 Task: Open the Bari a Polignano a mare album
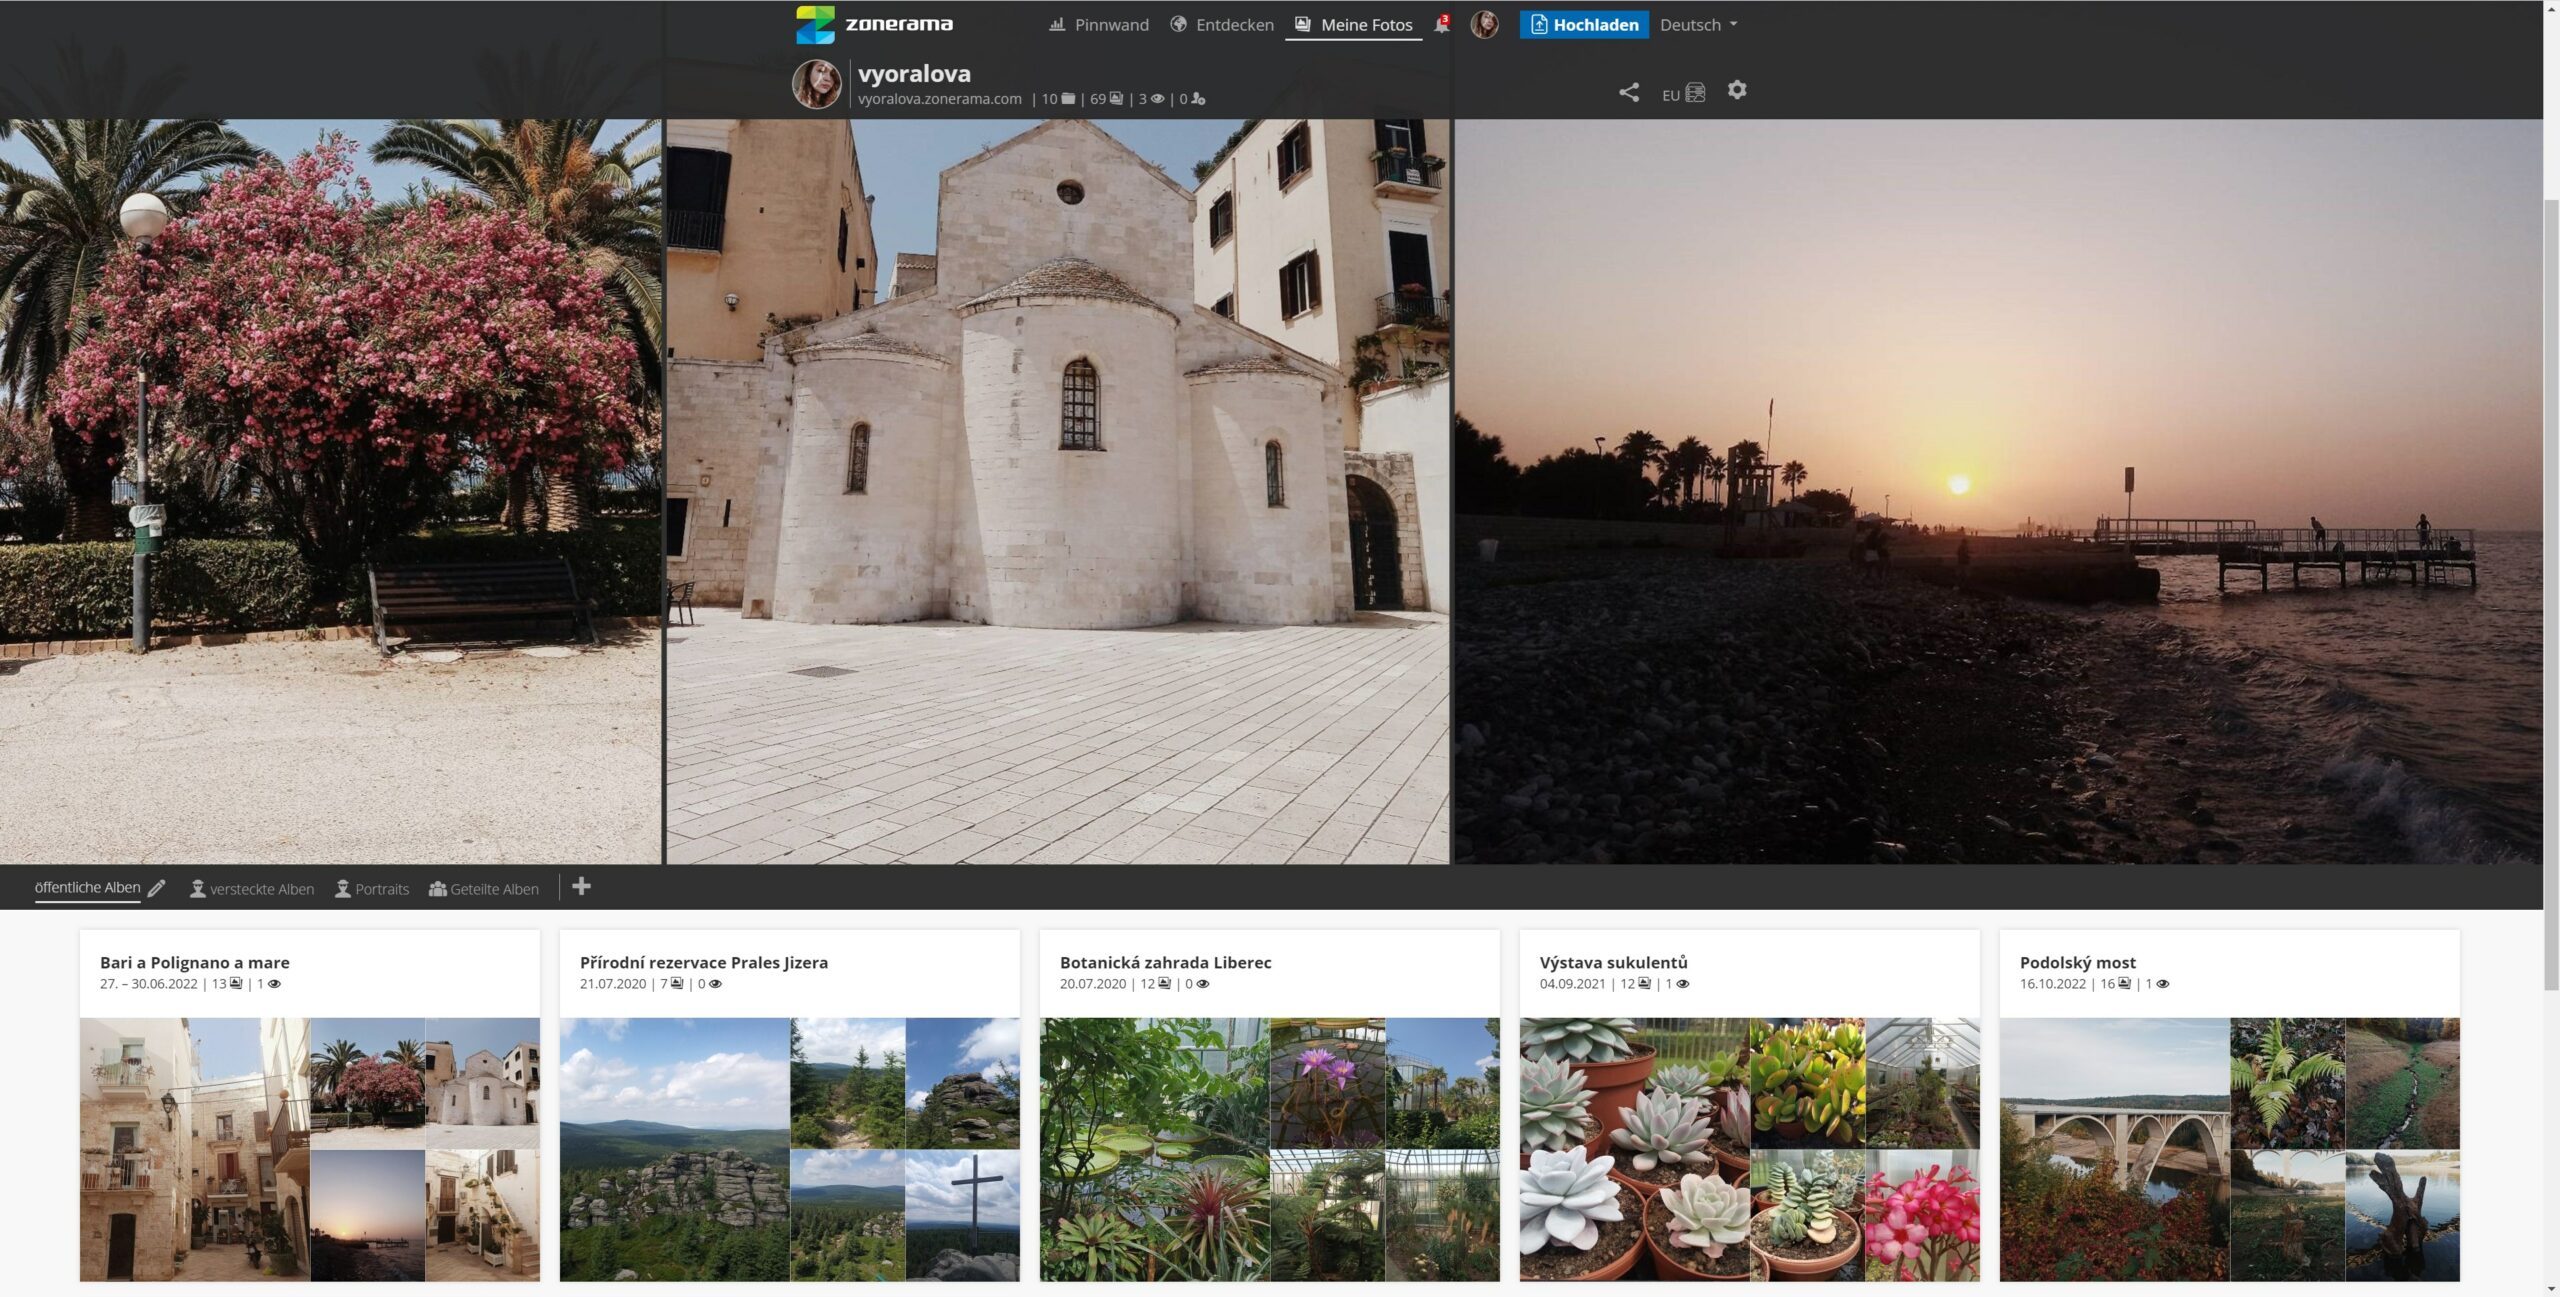195,962
